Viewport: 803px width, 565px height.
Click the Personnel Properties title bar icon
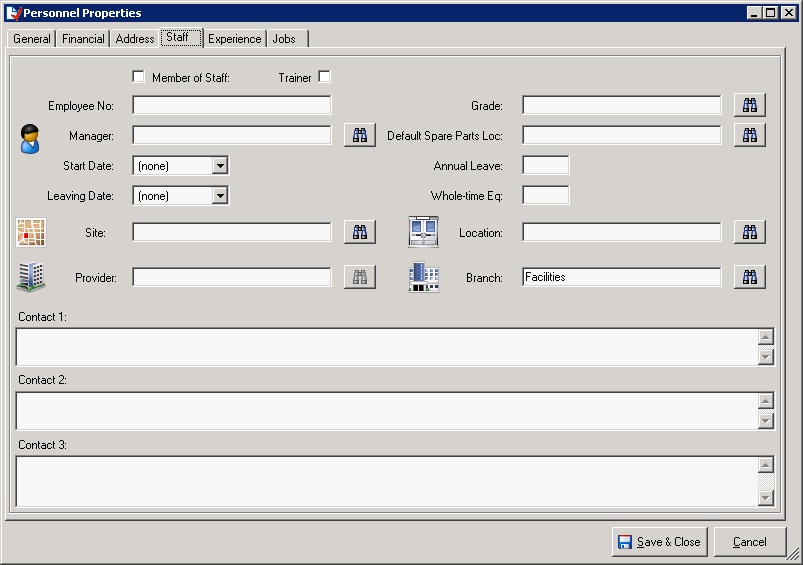pos(14,13)
